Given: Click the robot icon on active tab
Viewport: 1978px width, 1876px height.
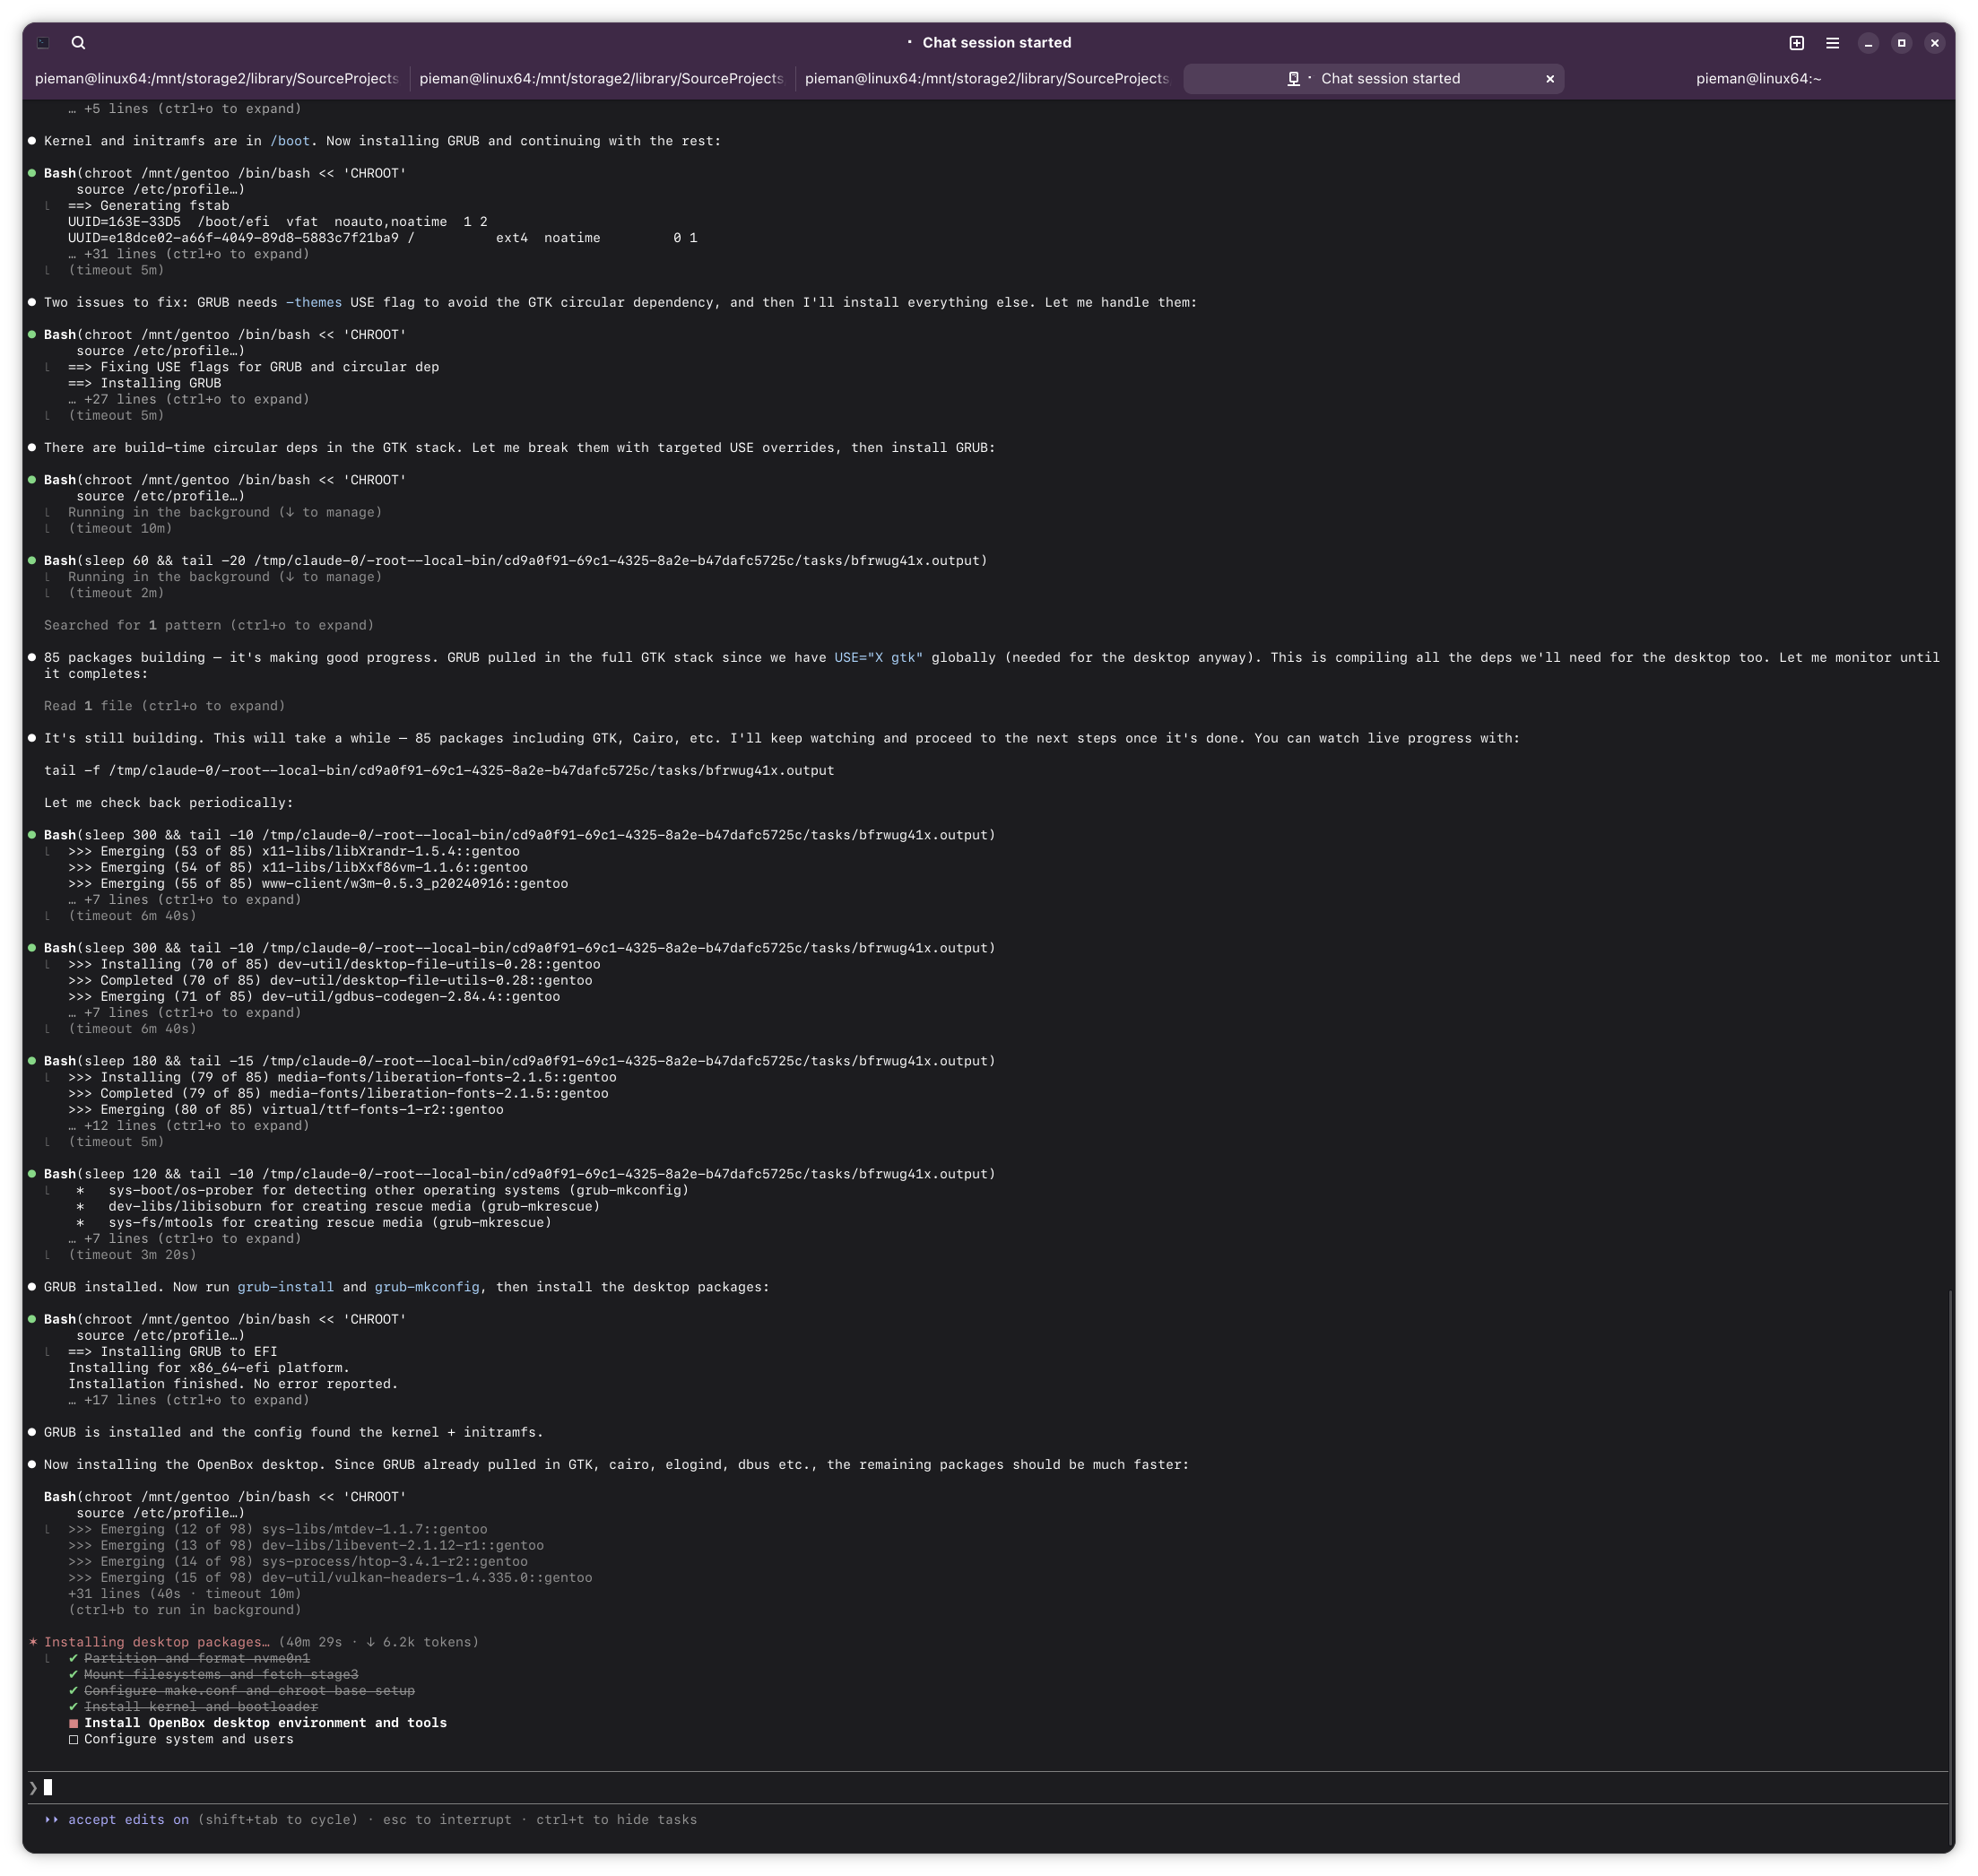Looking at the screenshot, I should [1293, 79].
